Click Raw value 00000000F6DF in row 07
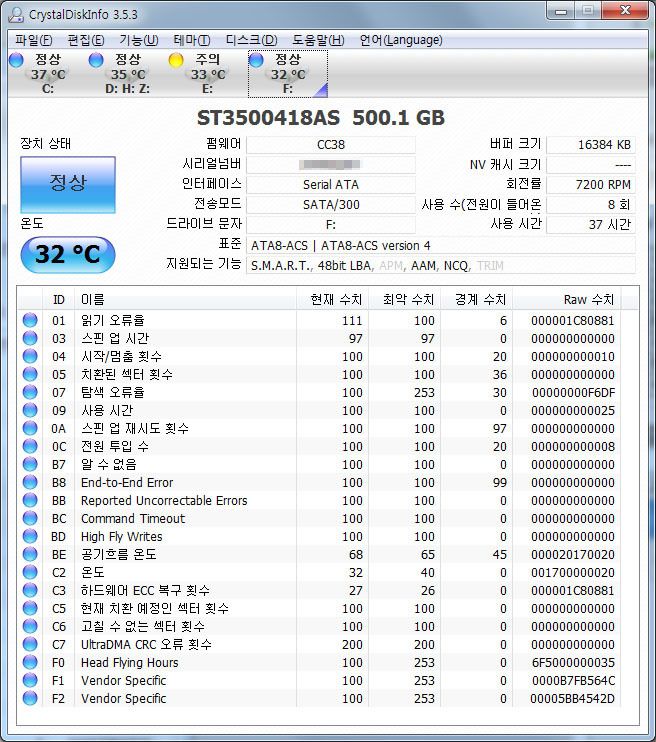Image resolution: width=656 pixels, height=742 pixels. tap(573, 392)
